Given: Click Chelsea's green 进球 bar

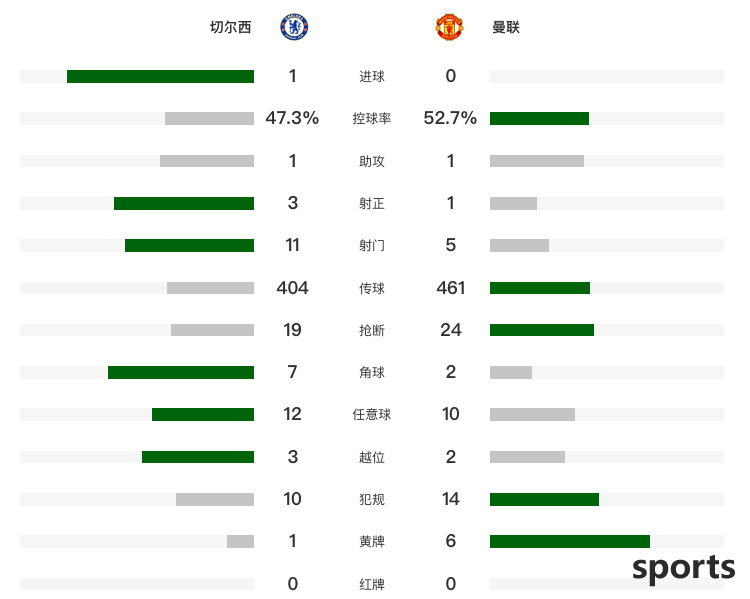Looking at the screenshot, I should (x=160, y=77).
